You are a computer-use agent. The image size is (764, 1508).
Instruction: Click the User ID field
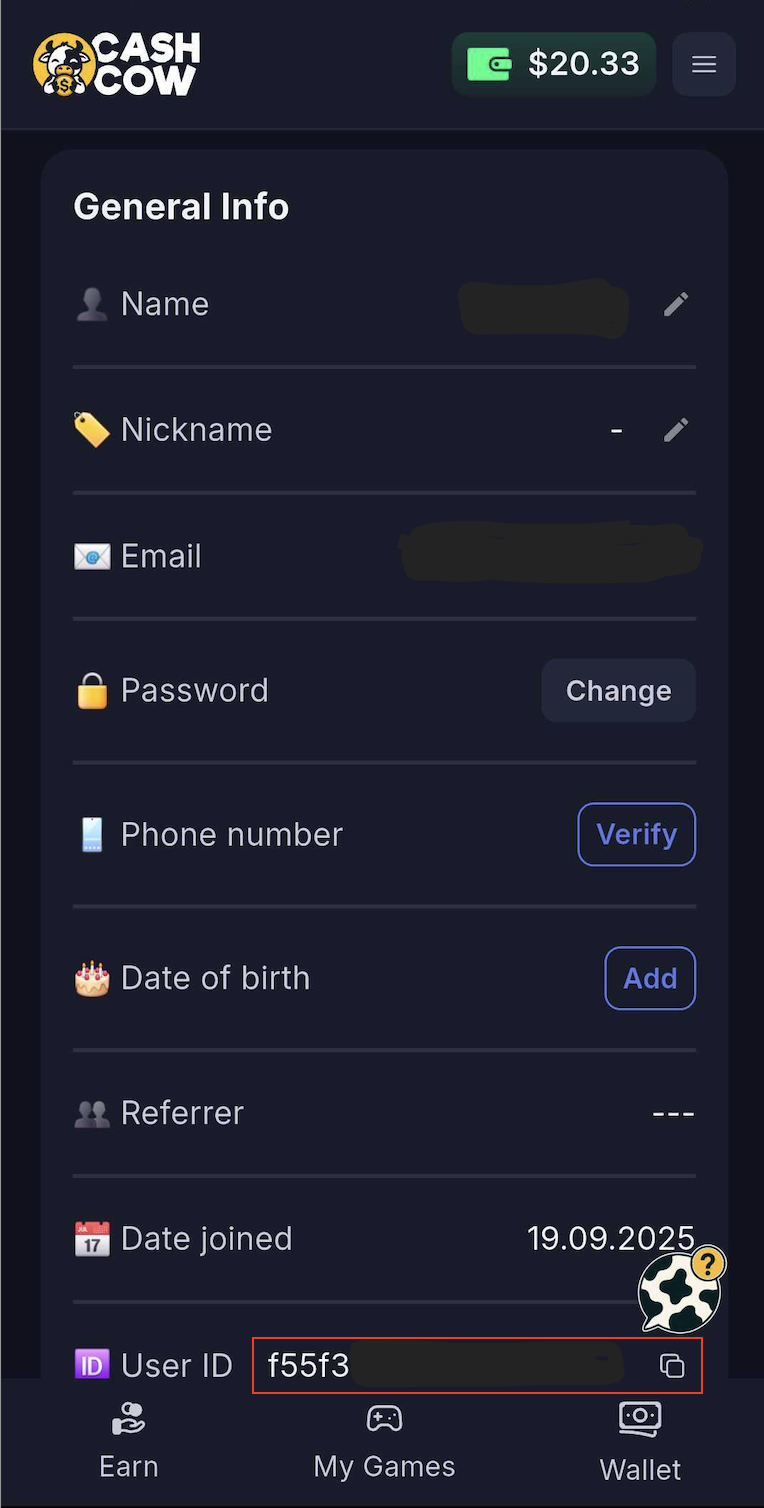point(450,1365)
